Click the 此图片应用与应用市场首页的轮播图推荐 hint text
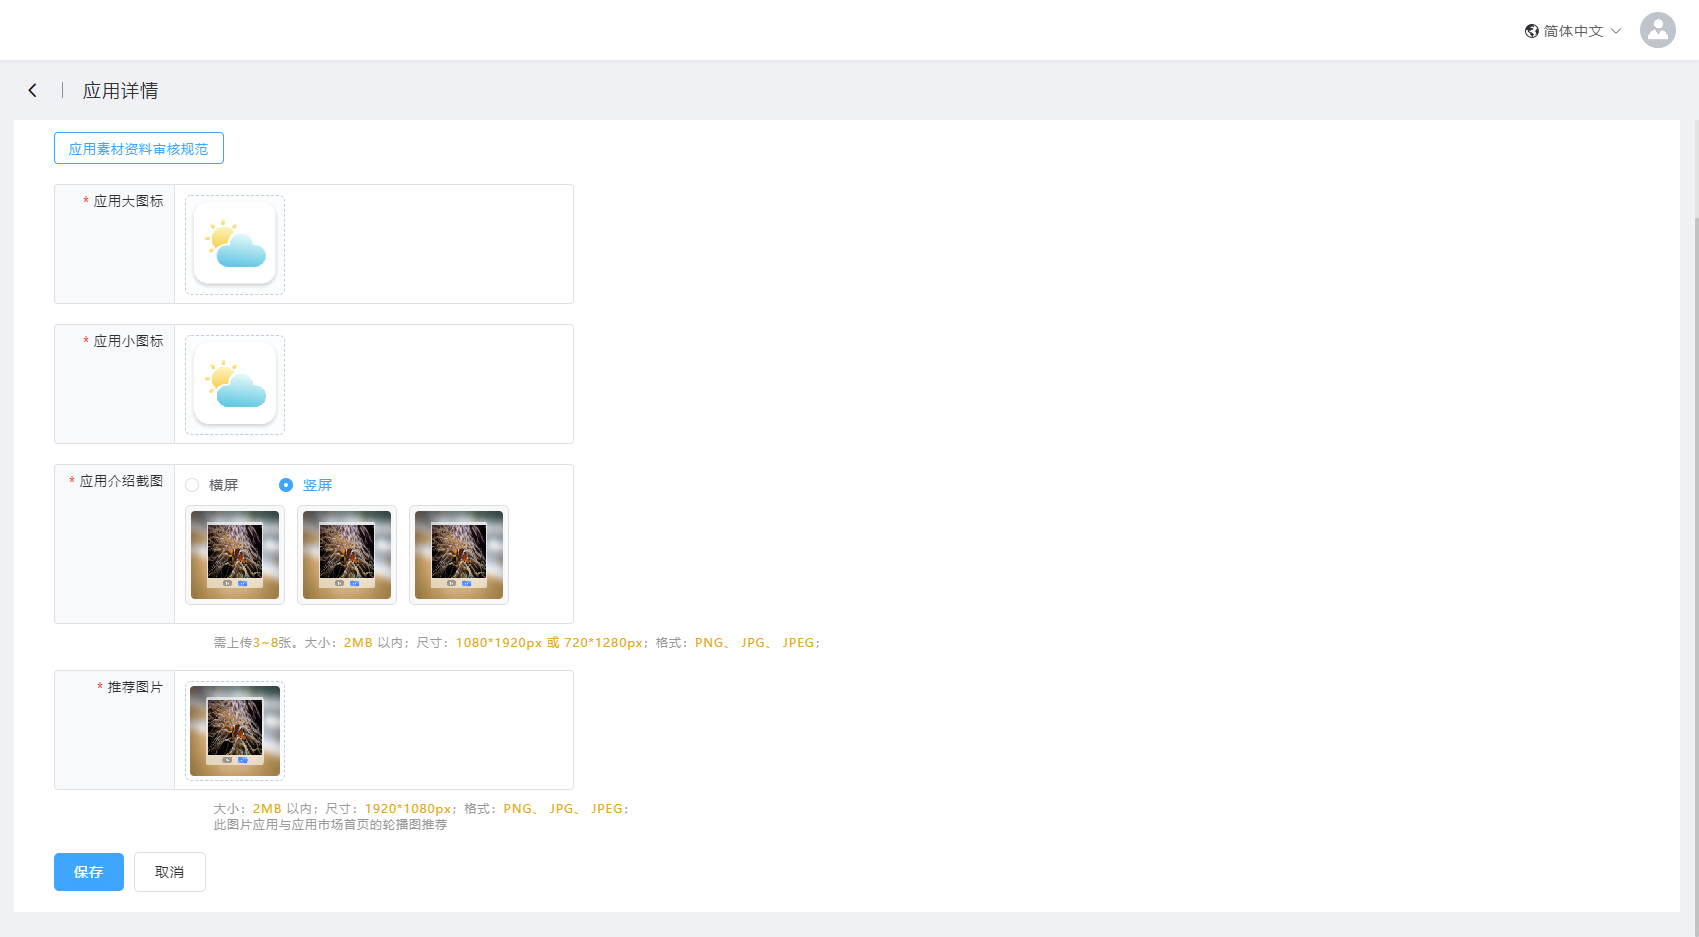The width and height of the screenshot is (1699, 937). click(x=330, y=825)
